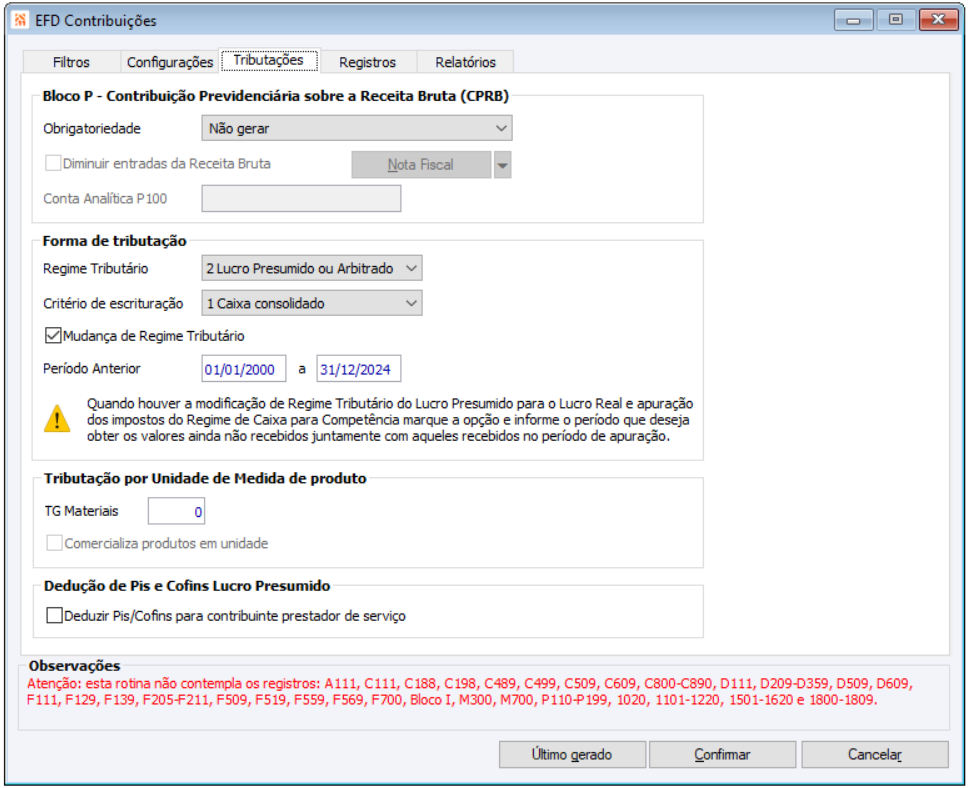Click the Último gerado button

[x=572, y=755]
